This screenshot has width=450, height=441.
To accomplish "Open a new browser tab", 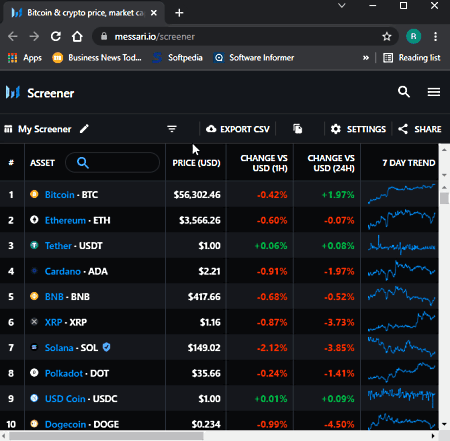I will [x=179, y=13].
